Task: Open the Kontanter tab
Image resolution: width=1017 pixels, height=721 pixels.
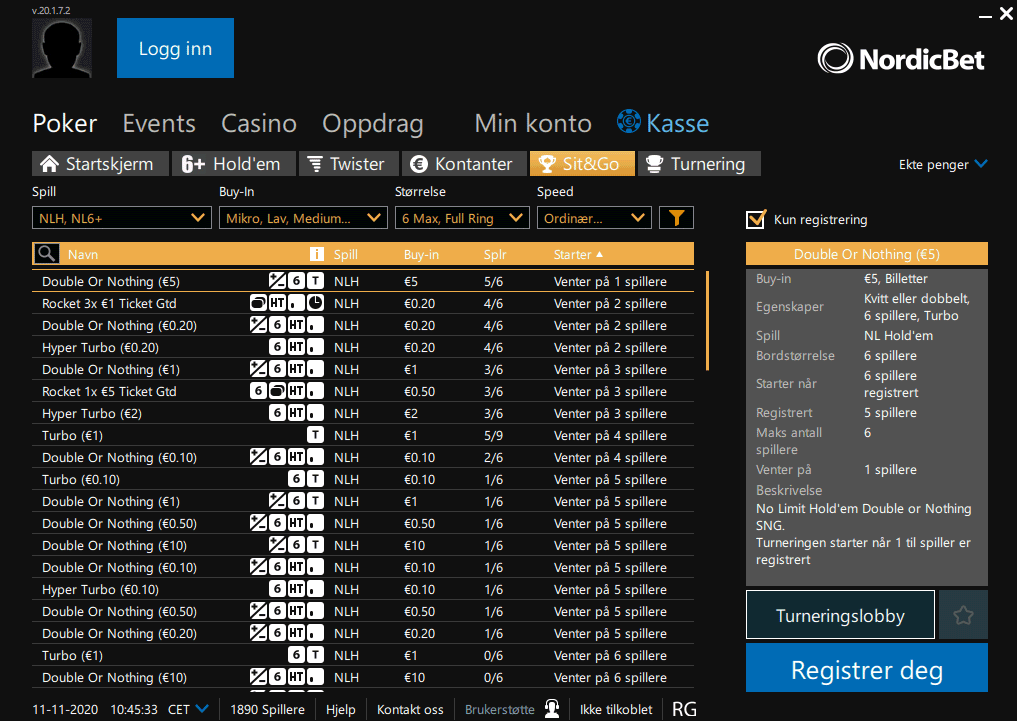Action: (464, 164)
